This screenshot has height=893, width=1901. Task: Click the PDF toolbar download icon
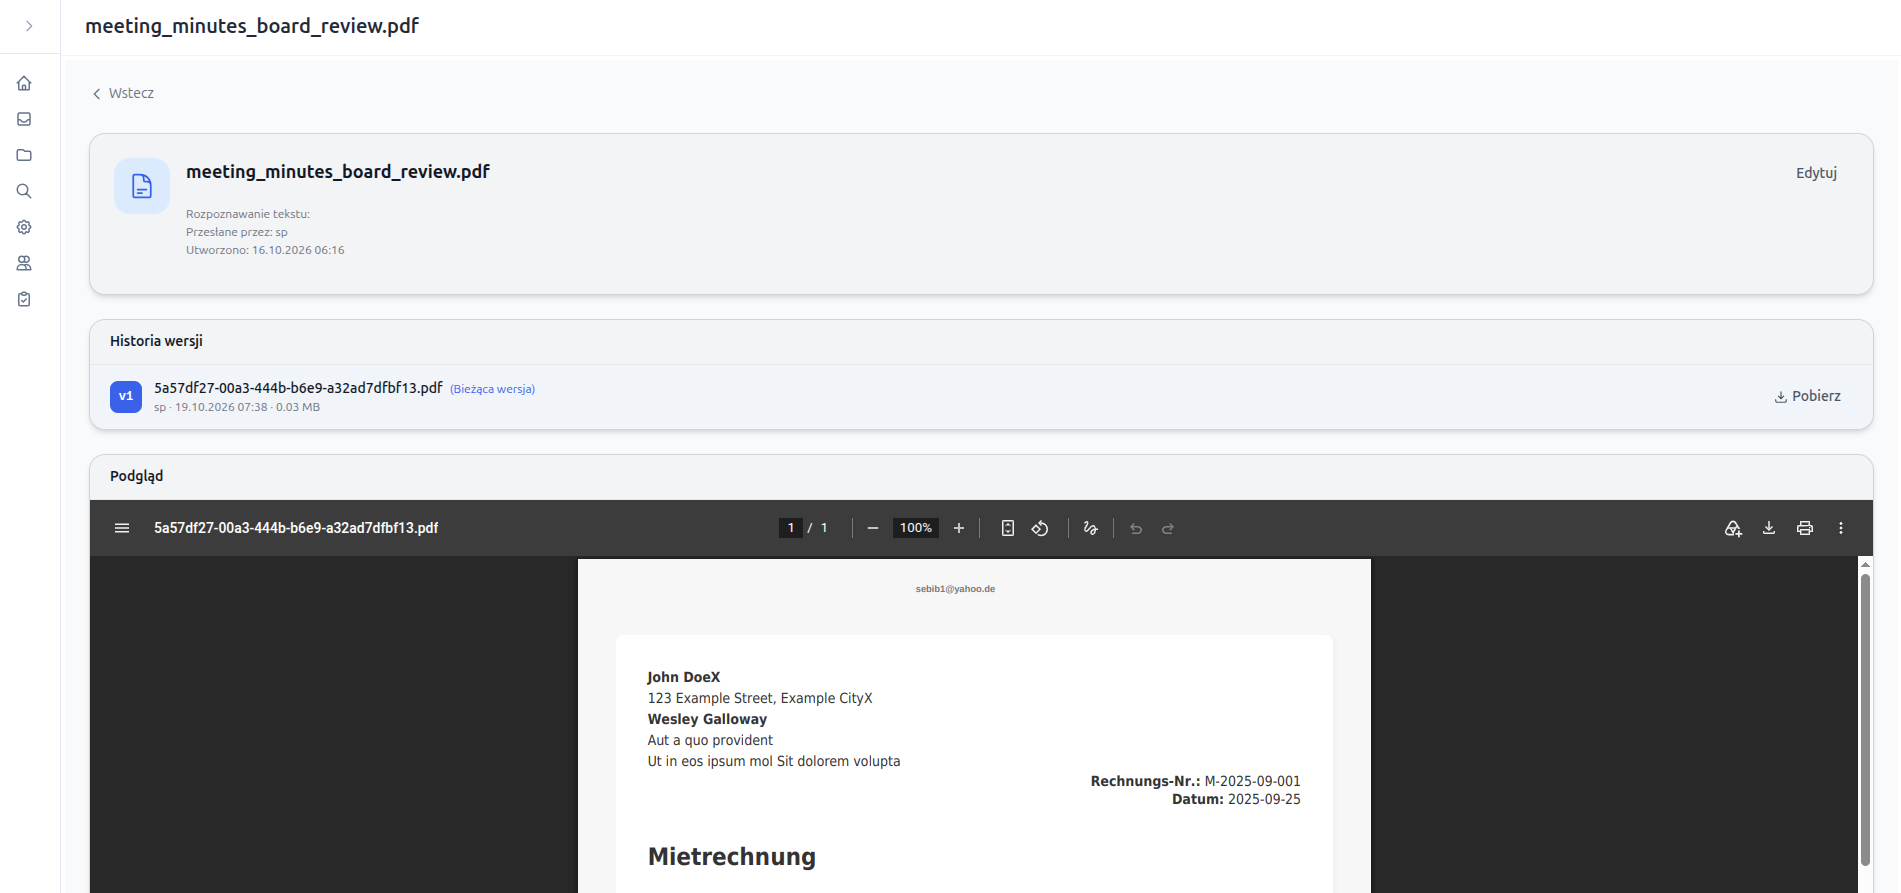coord(1769,528)
